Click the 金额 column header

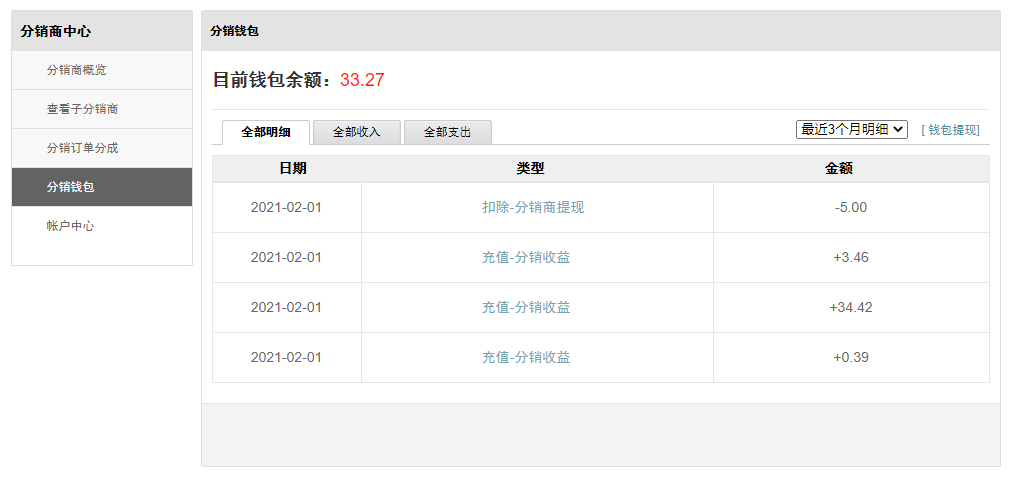coord(839,169)
